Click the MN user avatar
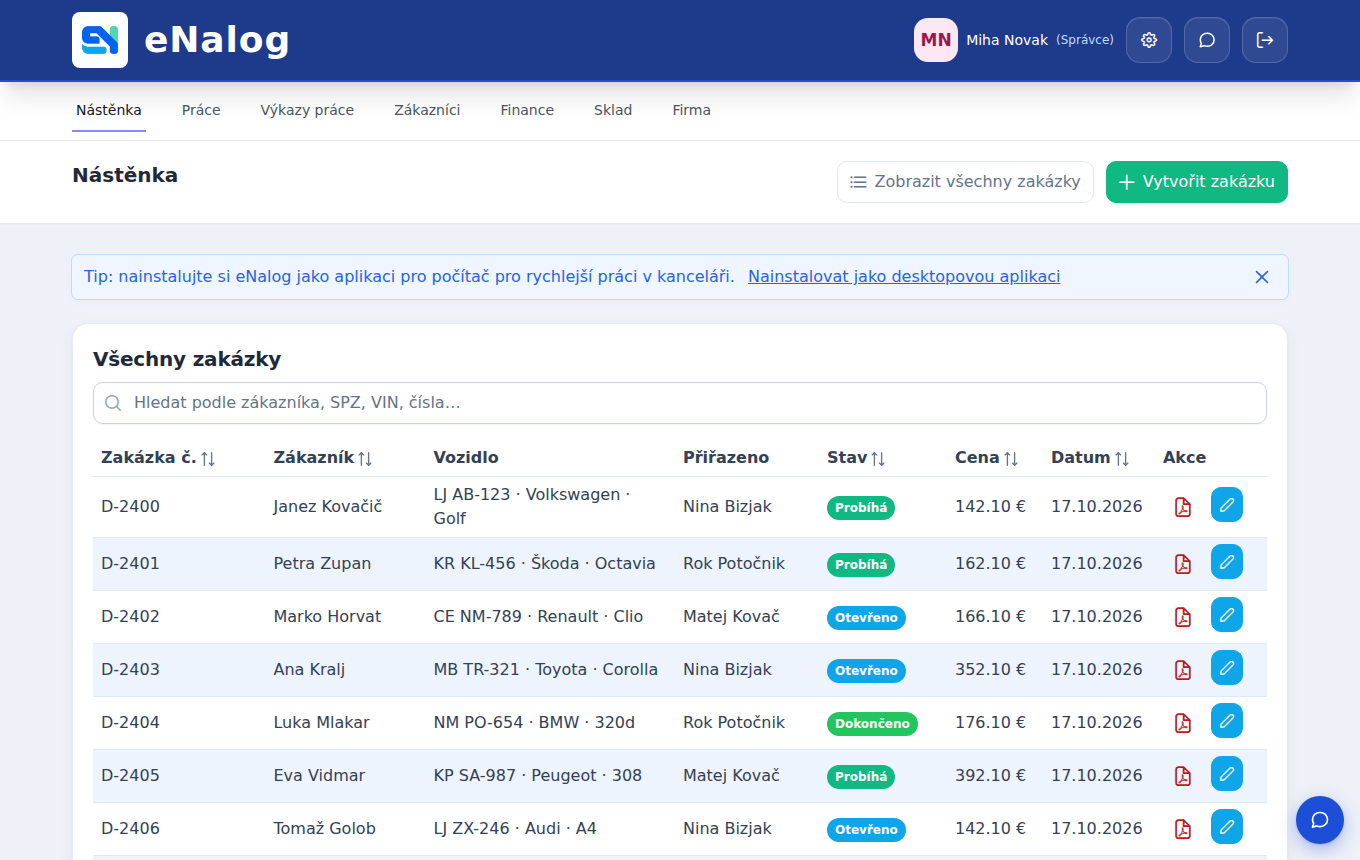Screen dimensions: 1360x860 coord(936,40)
